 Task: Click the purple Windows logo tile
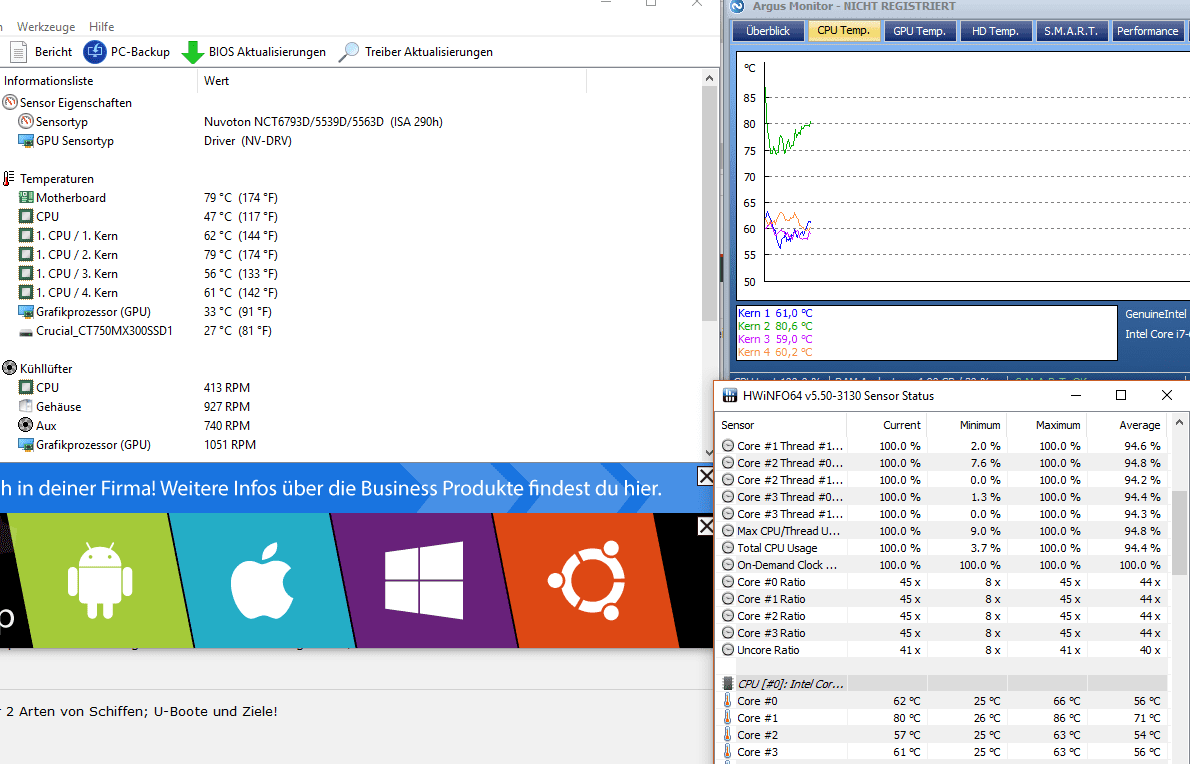click(x=424, y=580)
